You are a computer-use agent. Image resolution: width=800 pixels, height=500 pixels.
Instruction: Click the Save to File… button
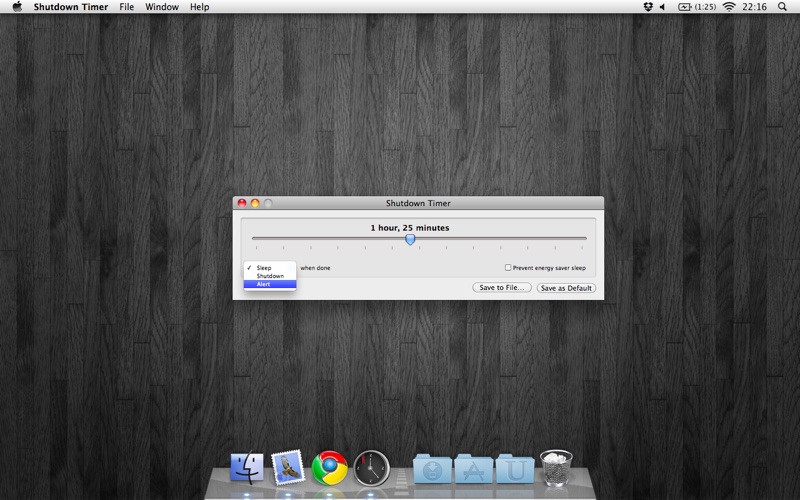pos(502,288)
